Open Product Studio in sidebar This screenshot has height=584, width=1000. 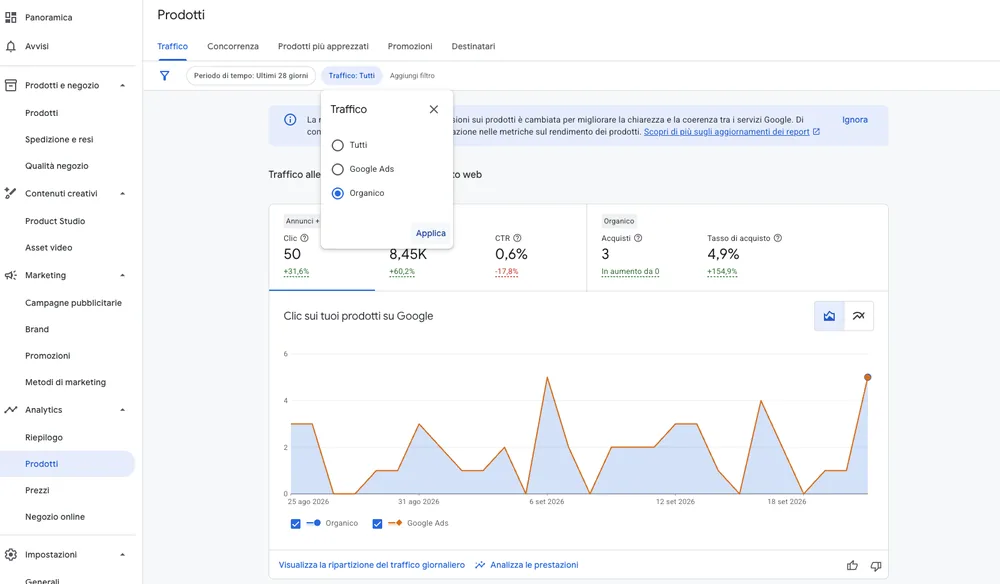[x=55, y=221]
